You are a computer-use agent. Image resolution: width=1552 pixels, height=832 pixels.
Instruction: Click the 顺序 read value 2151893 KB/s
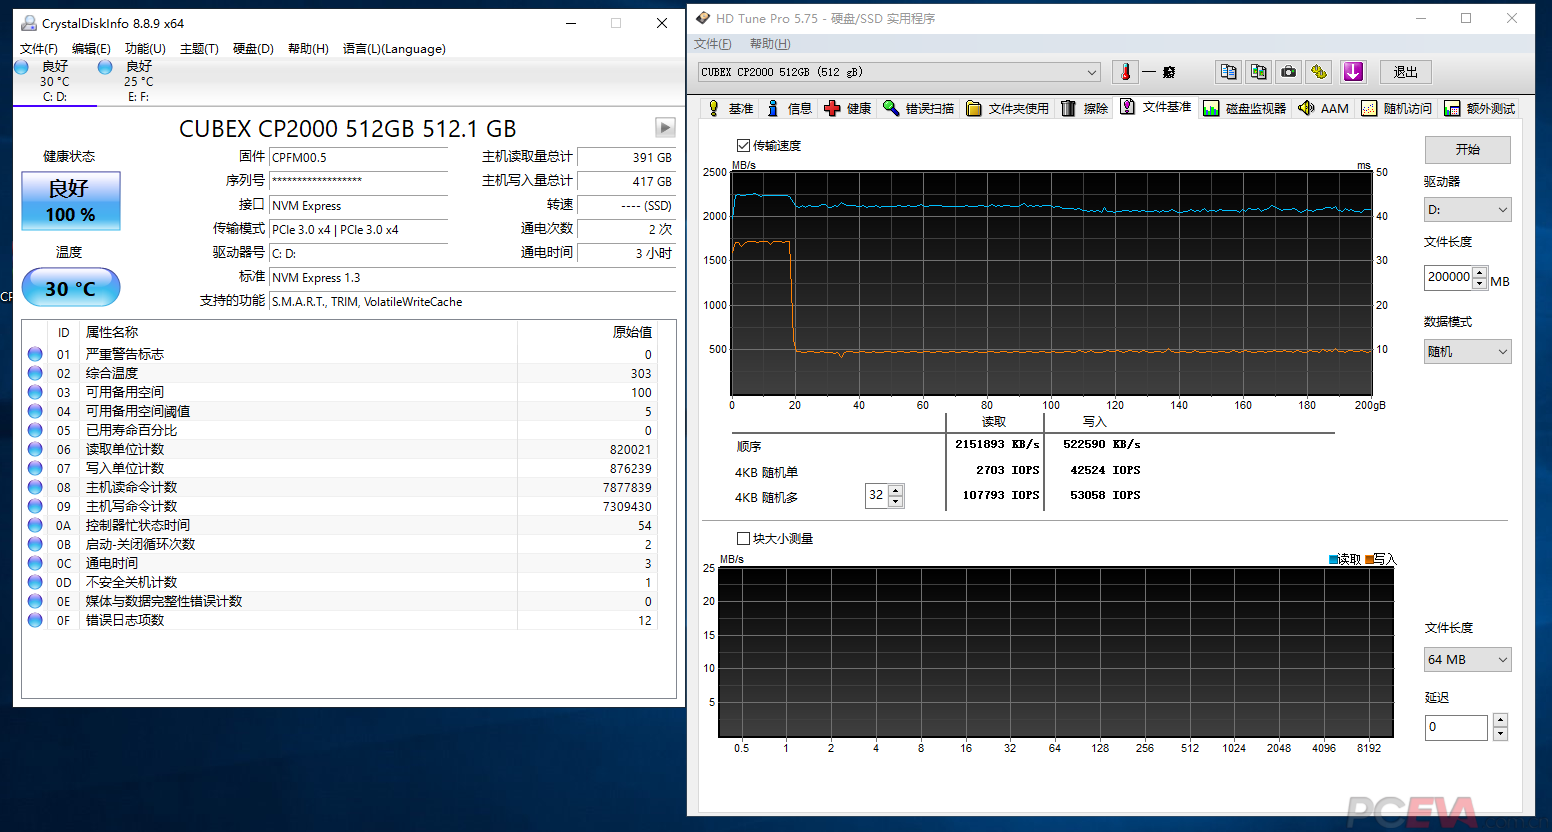[x=997, y=444]
